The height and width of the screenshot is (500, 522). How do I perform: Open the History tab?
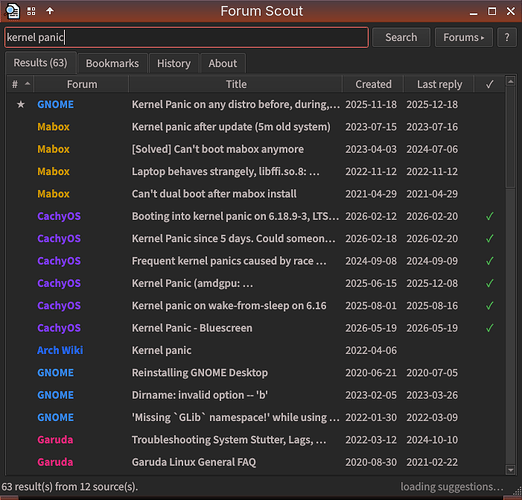[x=174, y=63]
